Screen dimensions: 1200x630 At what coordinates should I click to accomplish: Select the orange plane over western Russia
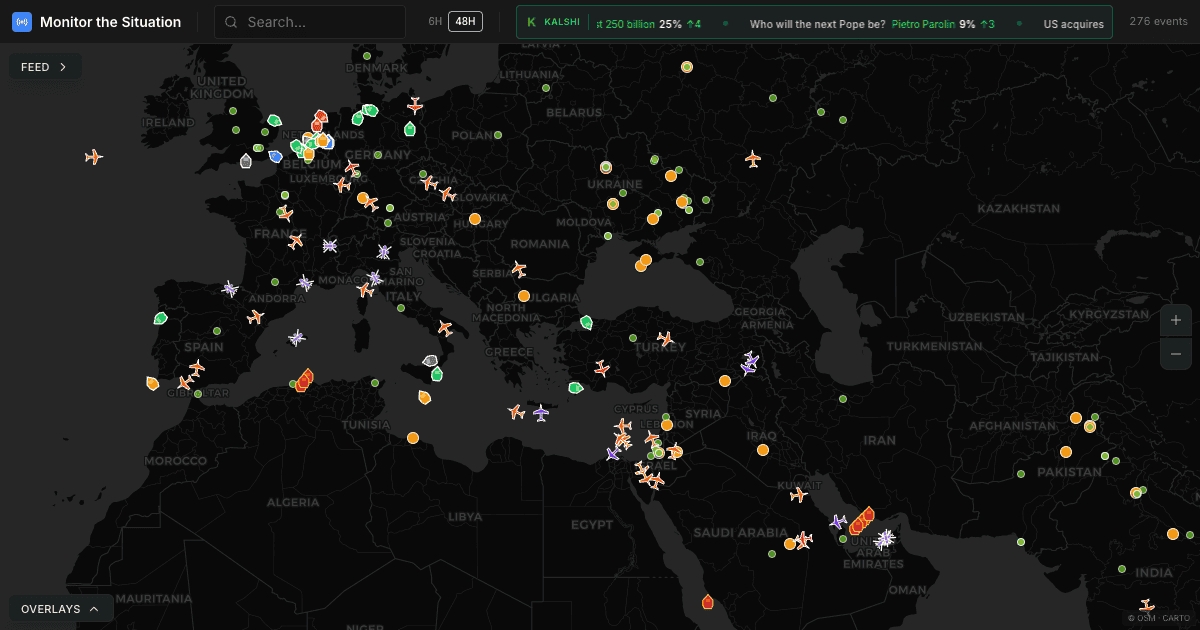click(753, 159)
